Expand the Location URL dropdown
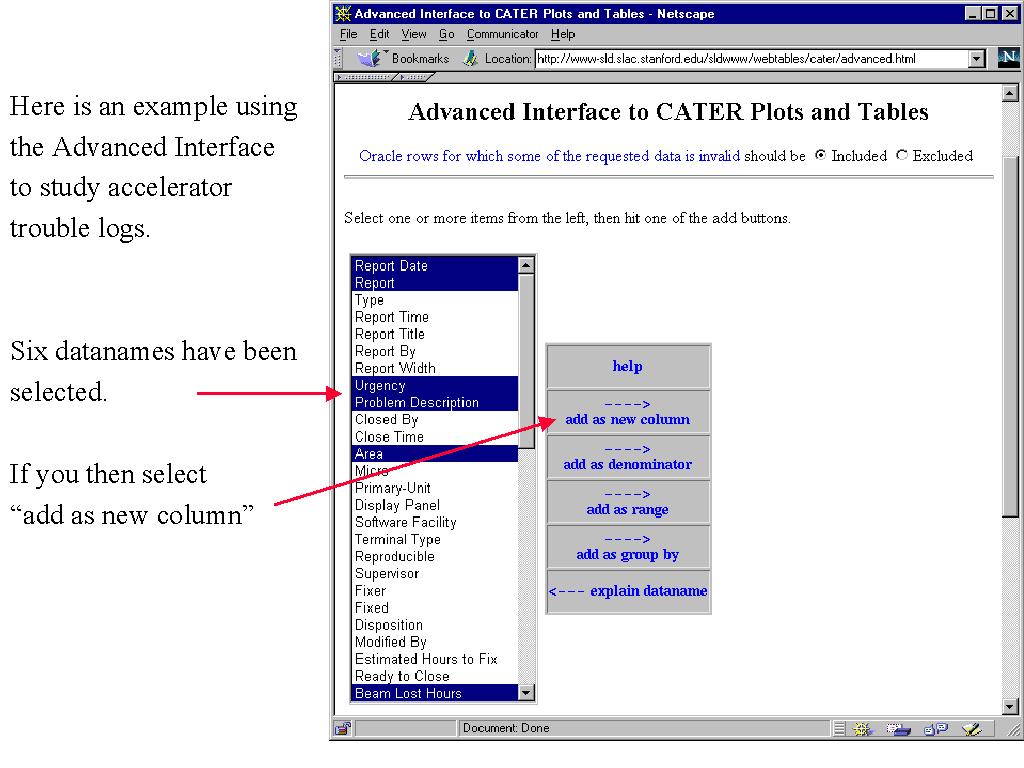 (977, 59)
